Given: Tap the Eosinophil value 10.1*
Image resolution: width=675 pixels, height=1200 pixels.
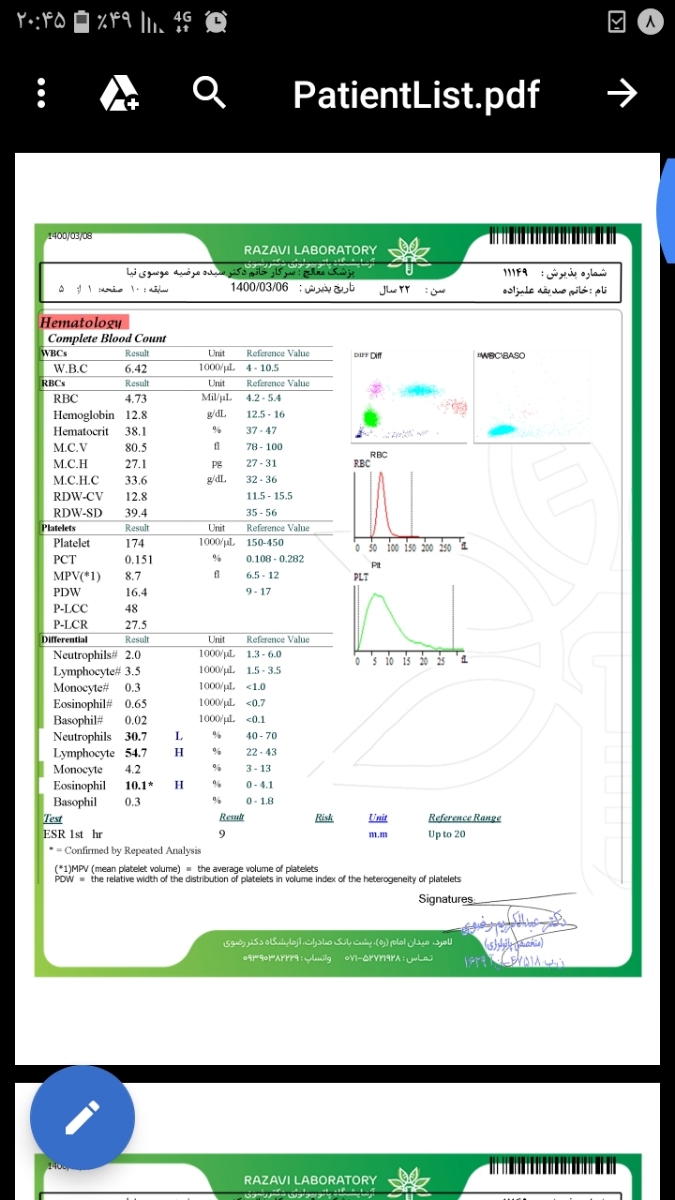Looking at the screenshot, I should [x=139, y=785].
